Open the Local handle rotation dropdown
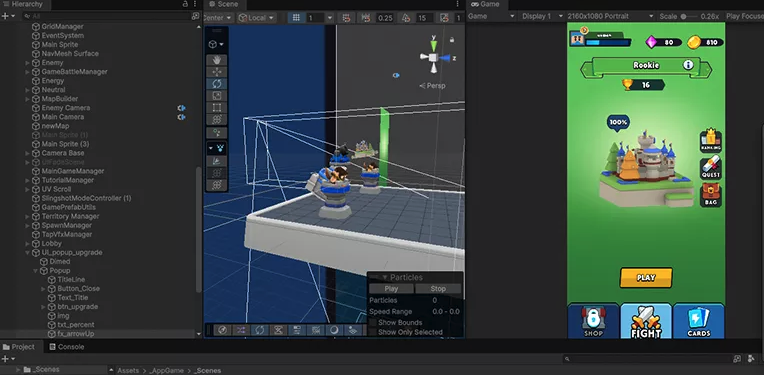The width and height of the screenshot is (764, 375). click(x=257, y=18)
